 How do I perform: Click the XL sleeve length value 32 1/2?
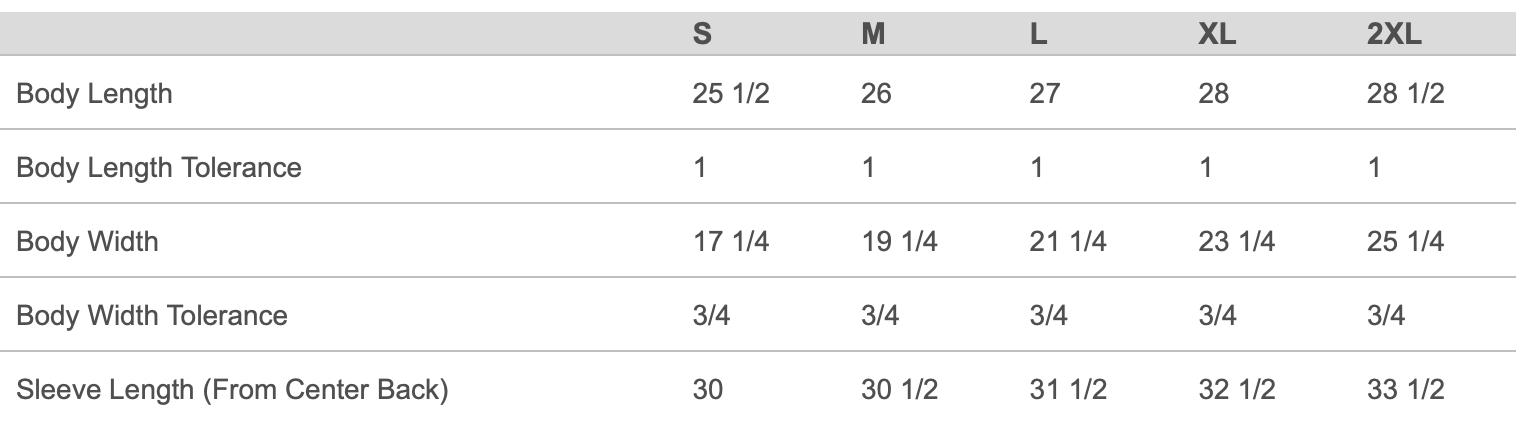coord(1236,389)
